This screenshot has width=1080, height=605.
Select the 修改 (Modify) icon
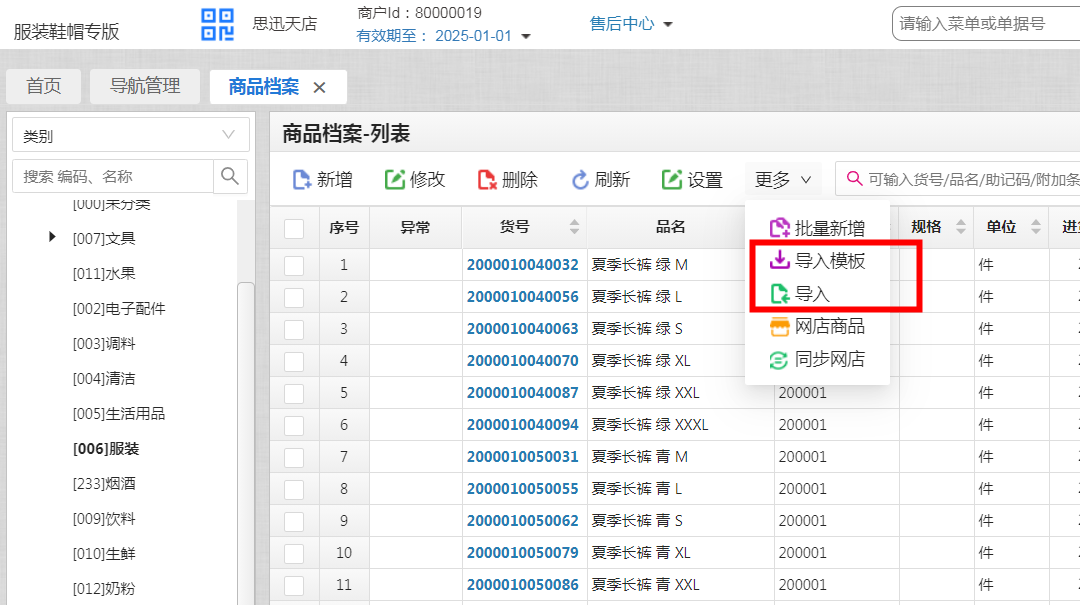pyautogui.click(x=397, y=179)
